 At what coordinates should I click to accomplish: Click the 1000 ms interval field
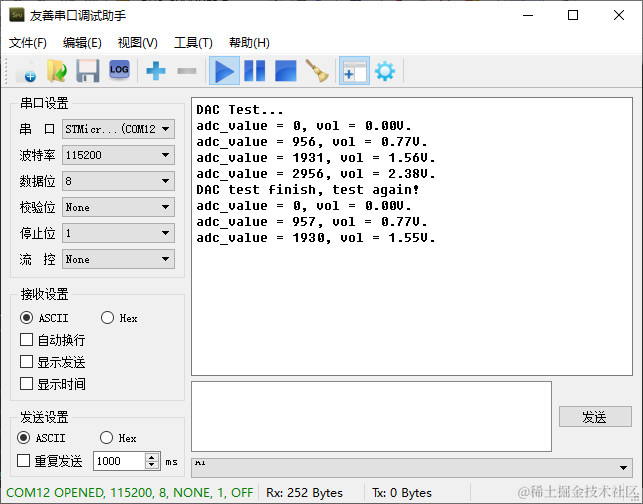119,461
